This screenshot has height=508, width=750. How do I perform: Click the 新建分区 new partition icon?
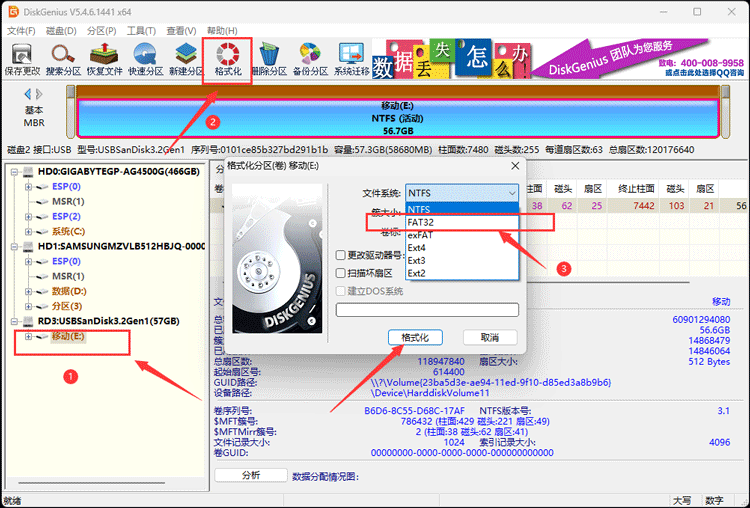[186, 60]
